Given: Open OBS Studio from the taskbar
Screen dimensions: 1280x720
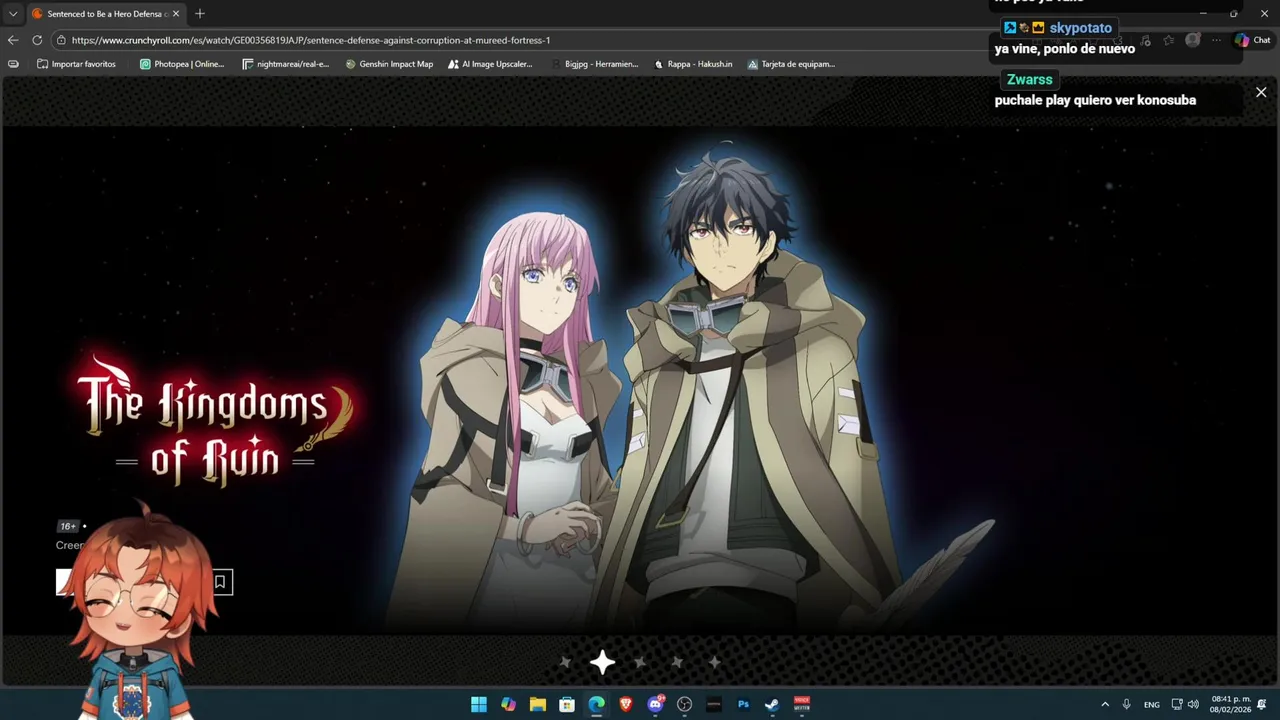Looking at the screenshot, I should pyautogui.click(x=684, y=704).
